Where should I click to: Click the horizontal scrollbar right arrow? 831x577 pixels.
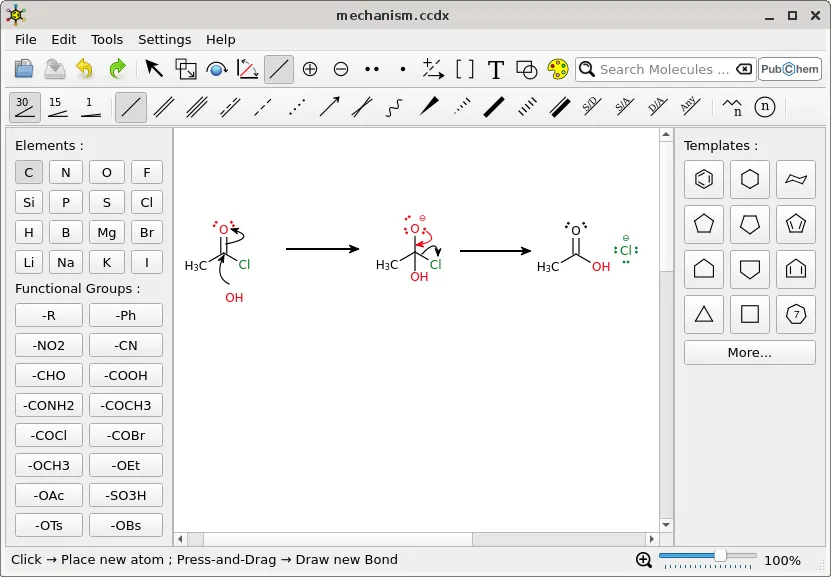[x=652, y=539]
